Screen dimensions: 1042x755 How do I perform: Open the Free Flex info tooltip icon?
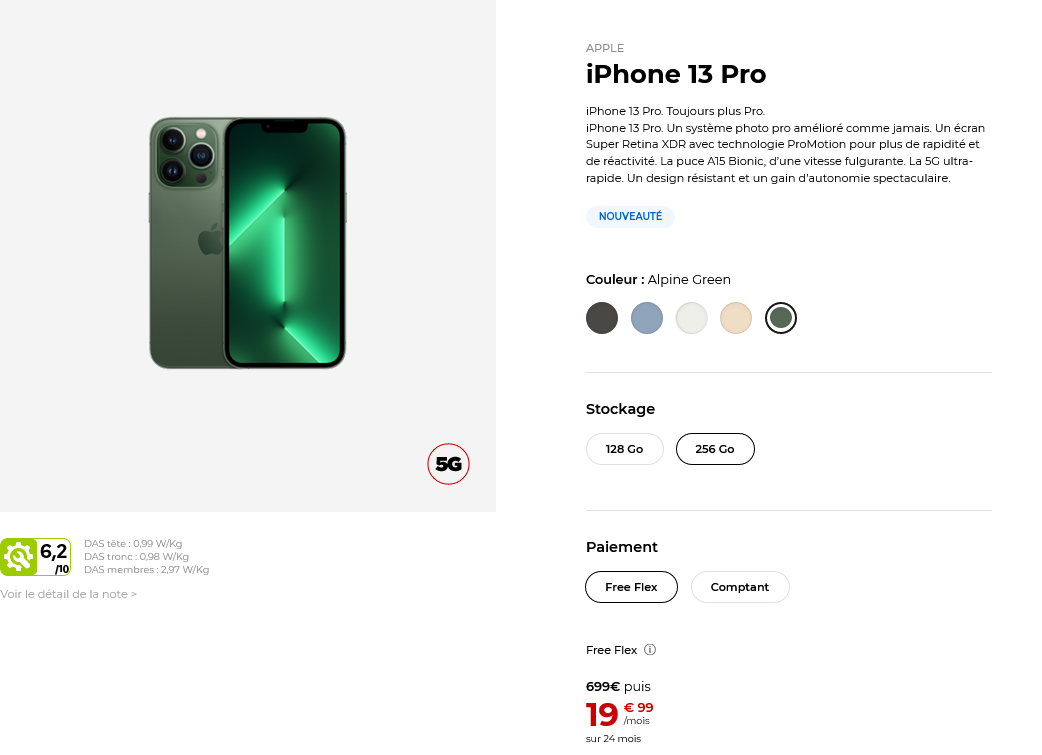click(650, 650)
